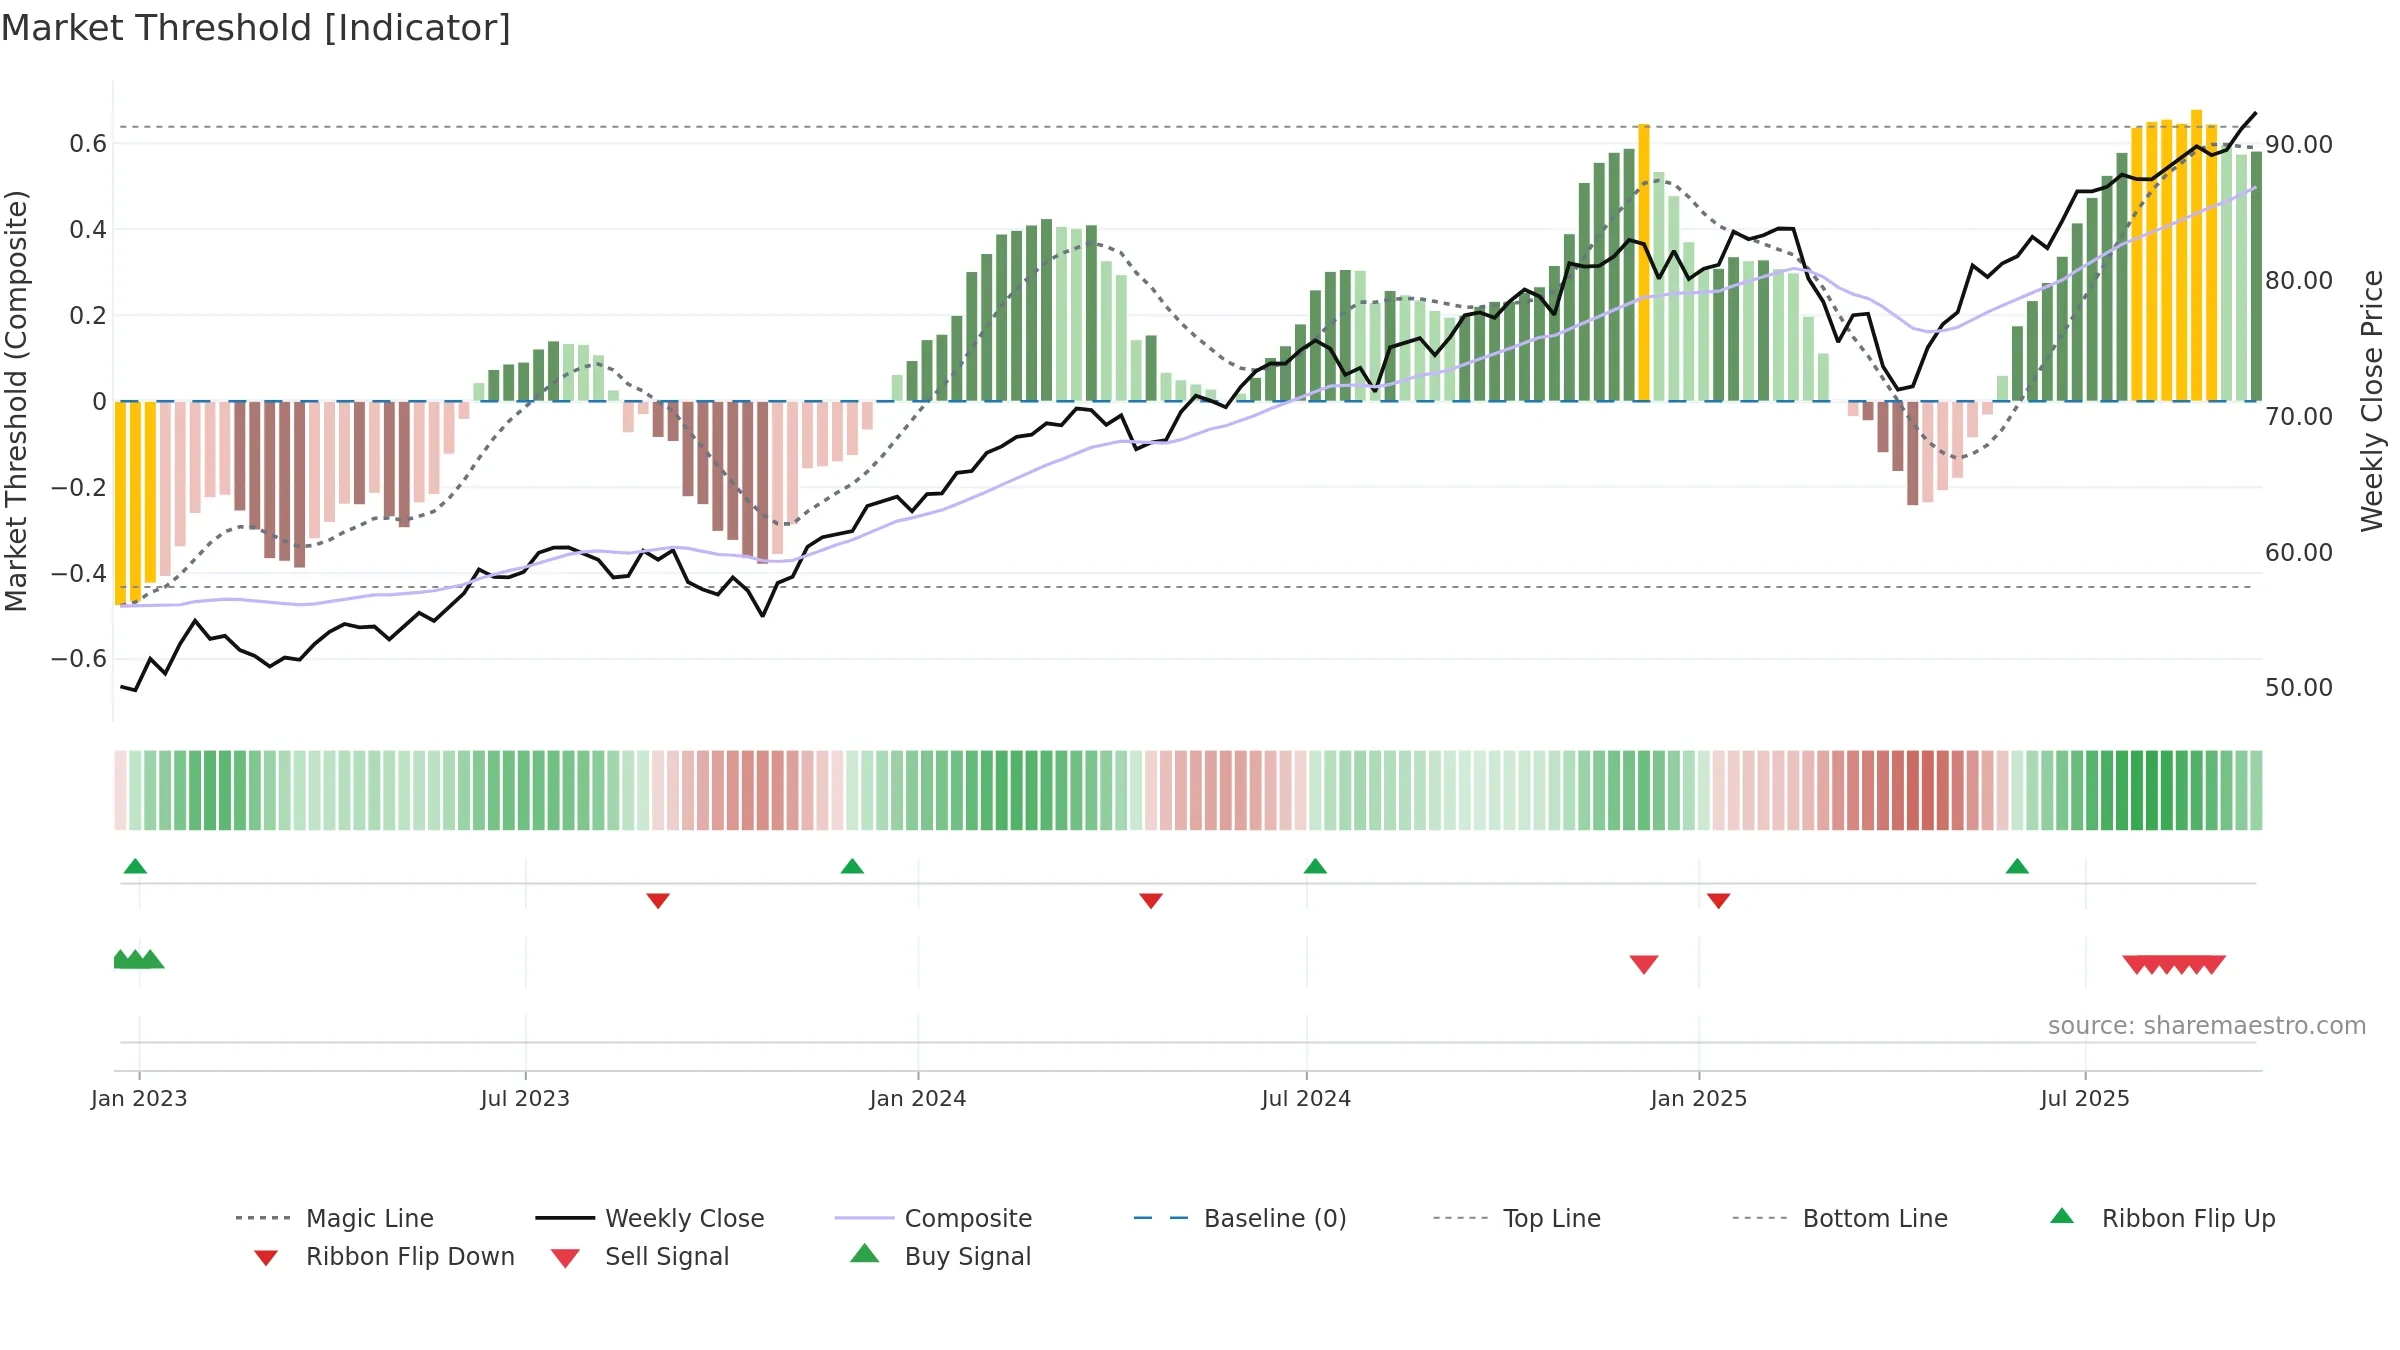This screenshot has height=1350, width=2400.
Task: Toggle the Ribbon Flip Down legend entry
Action: point(383,1256)
